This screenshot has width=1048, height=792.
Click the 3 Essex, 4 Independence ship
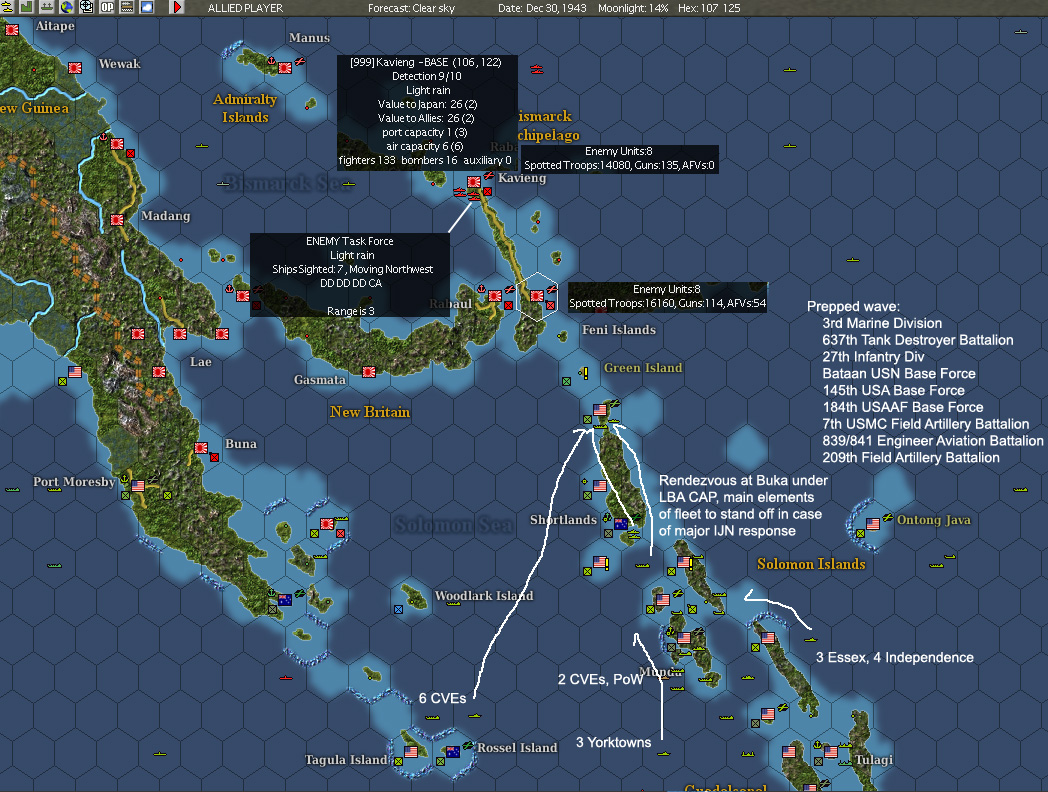(811, 640)
